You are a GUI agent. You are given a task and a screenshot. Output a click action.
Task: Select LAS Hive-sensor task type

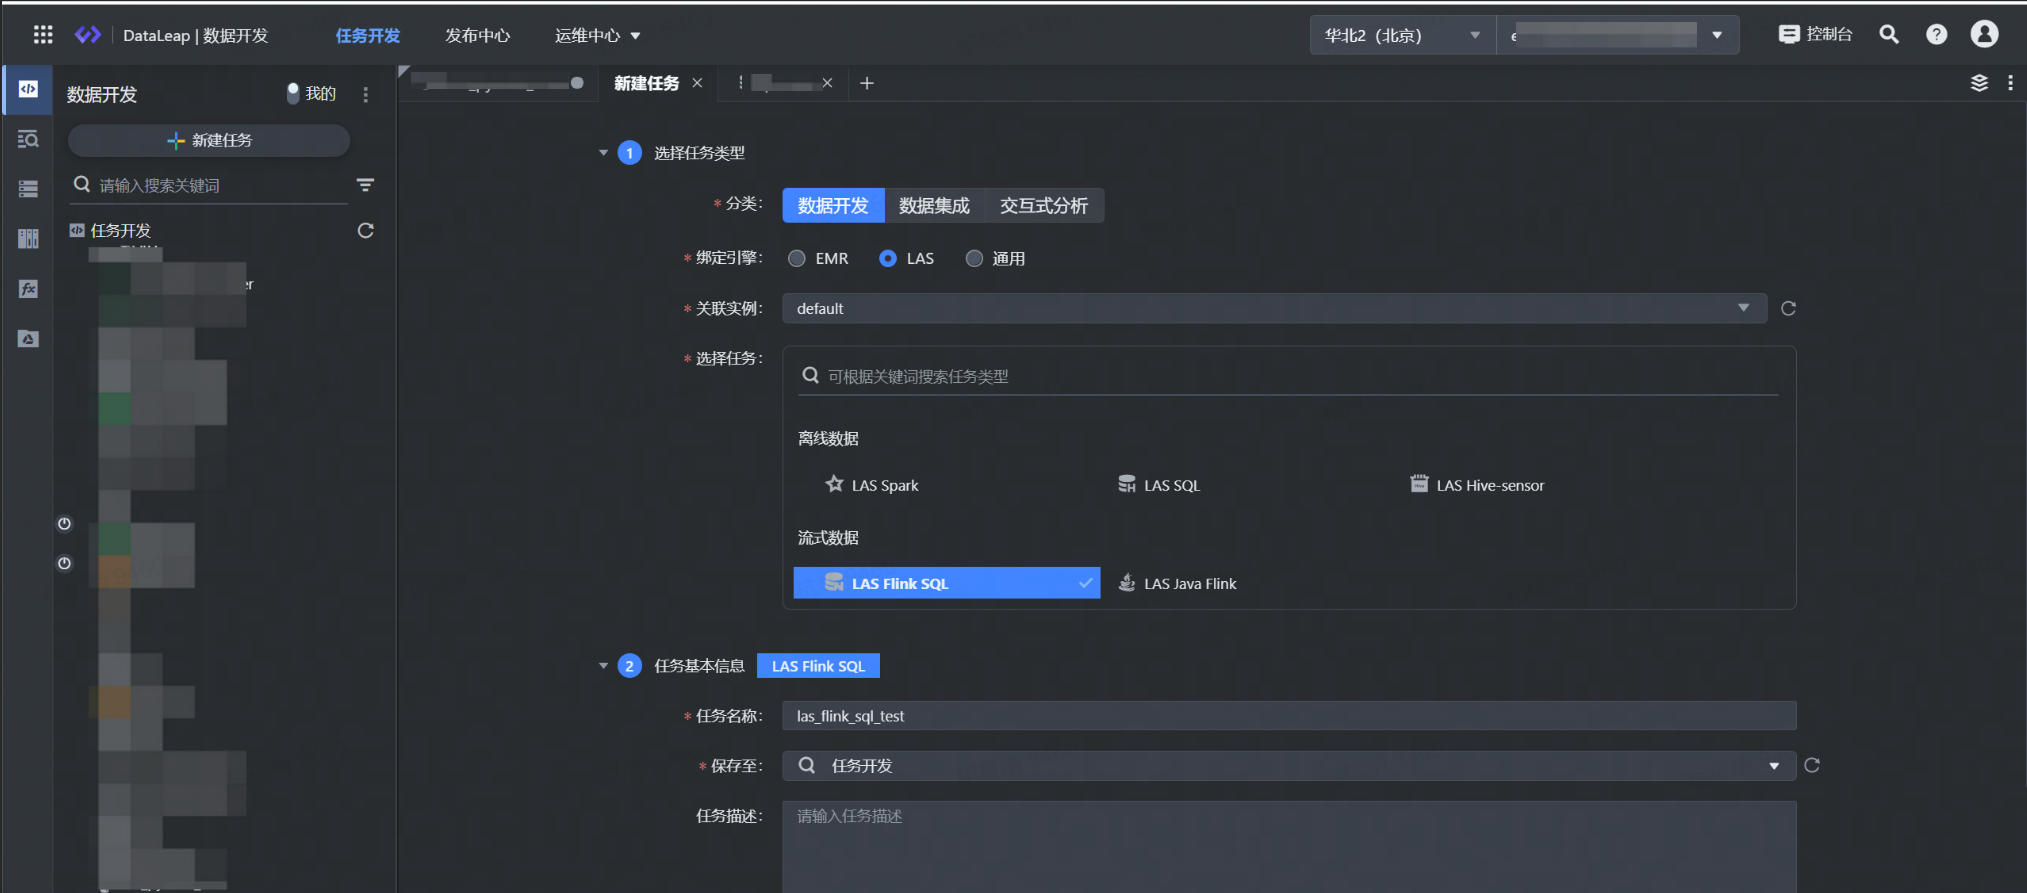(1477, 485)
